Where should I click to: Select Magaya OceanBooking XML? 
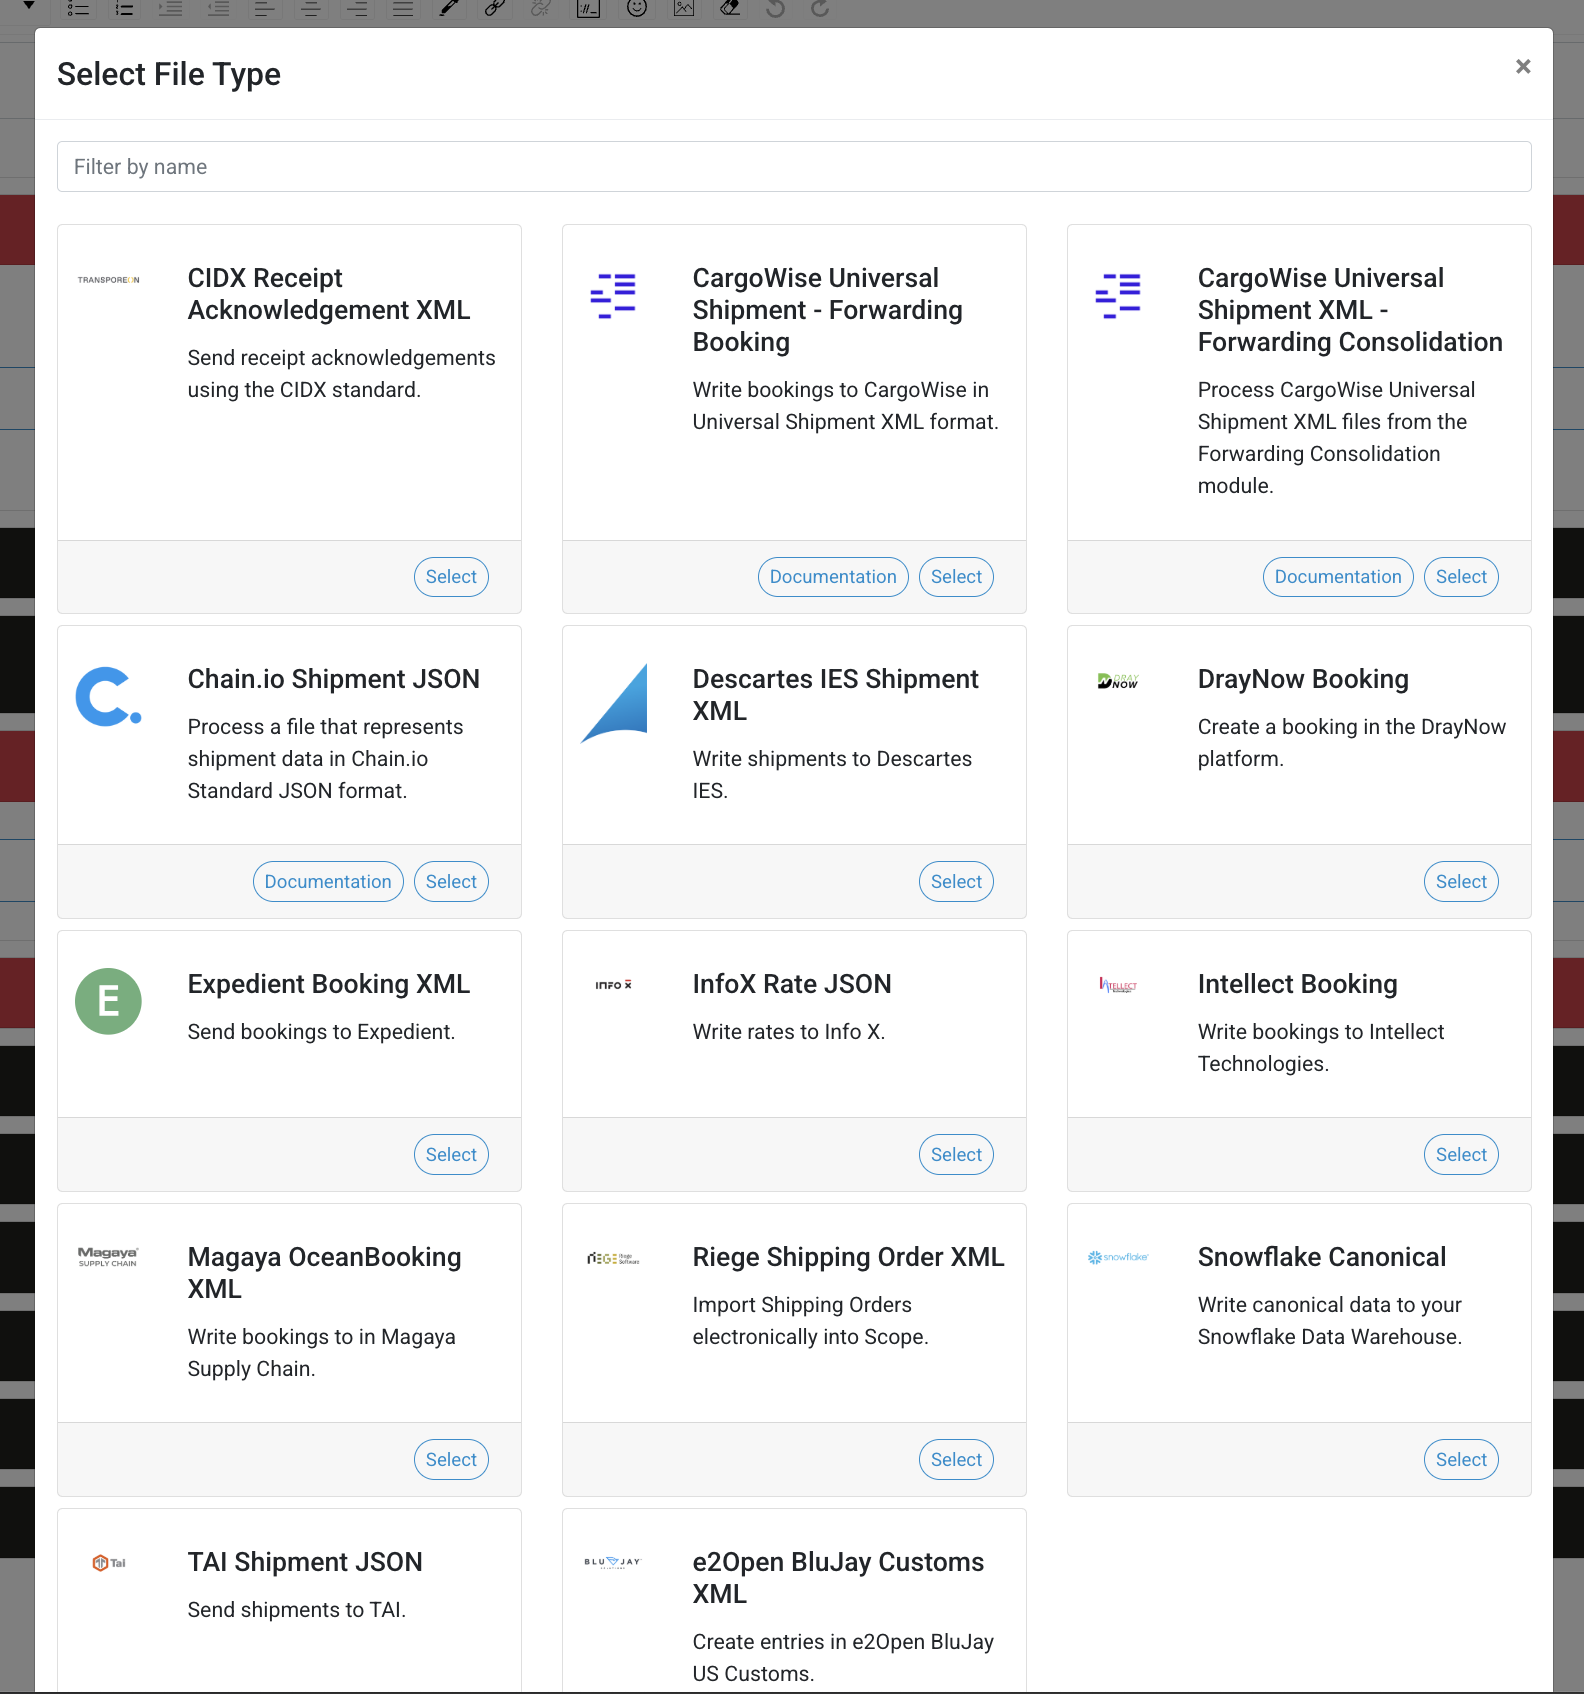point(451,1460)
